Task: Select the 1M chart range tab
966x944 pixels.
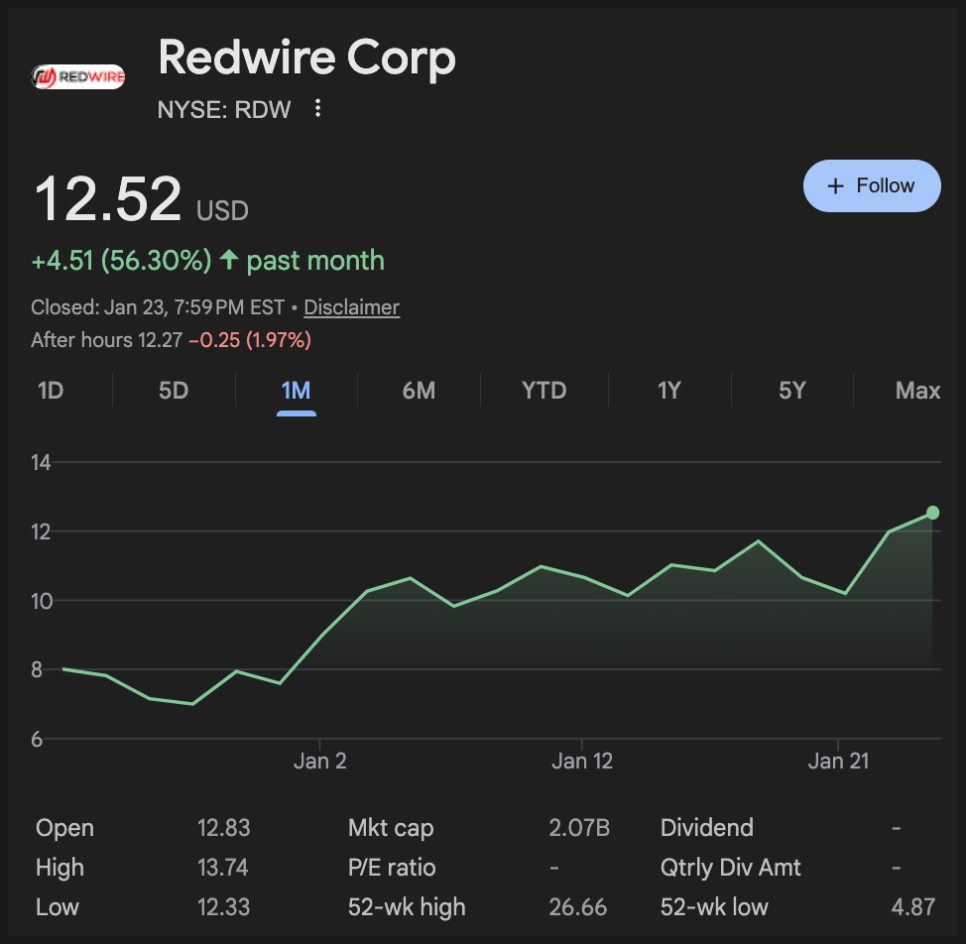Action: 296,391
